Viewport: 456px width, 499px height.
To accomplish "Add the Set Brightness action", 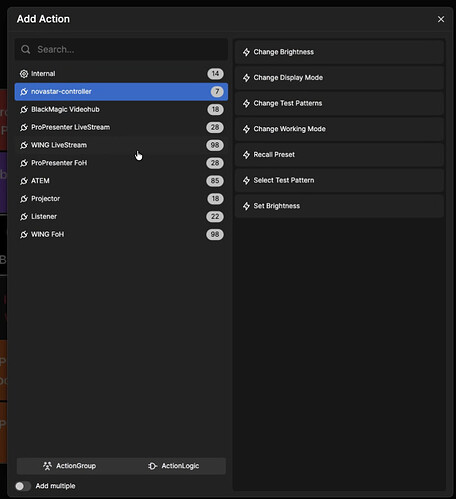I will tap(339, 206).
